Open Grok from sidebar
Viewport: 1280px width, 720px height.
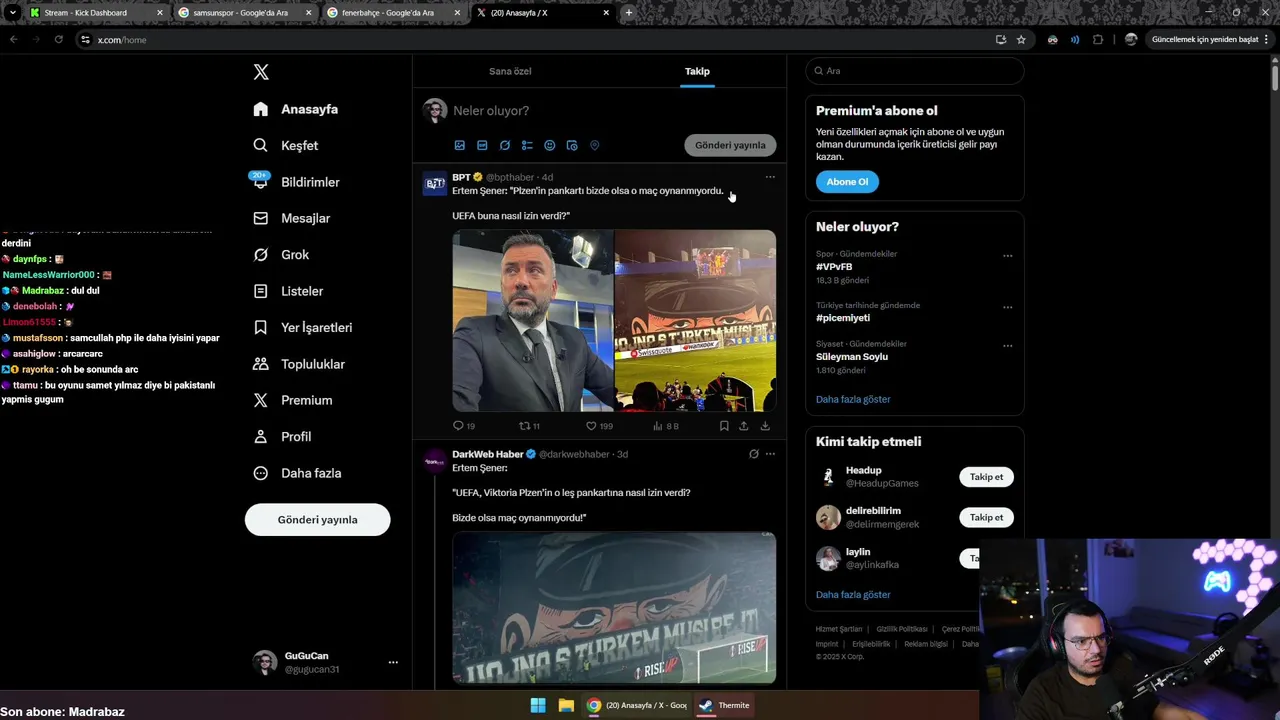pyautogui.click(x=281, y=255)
